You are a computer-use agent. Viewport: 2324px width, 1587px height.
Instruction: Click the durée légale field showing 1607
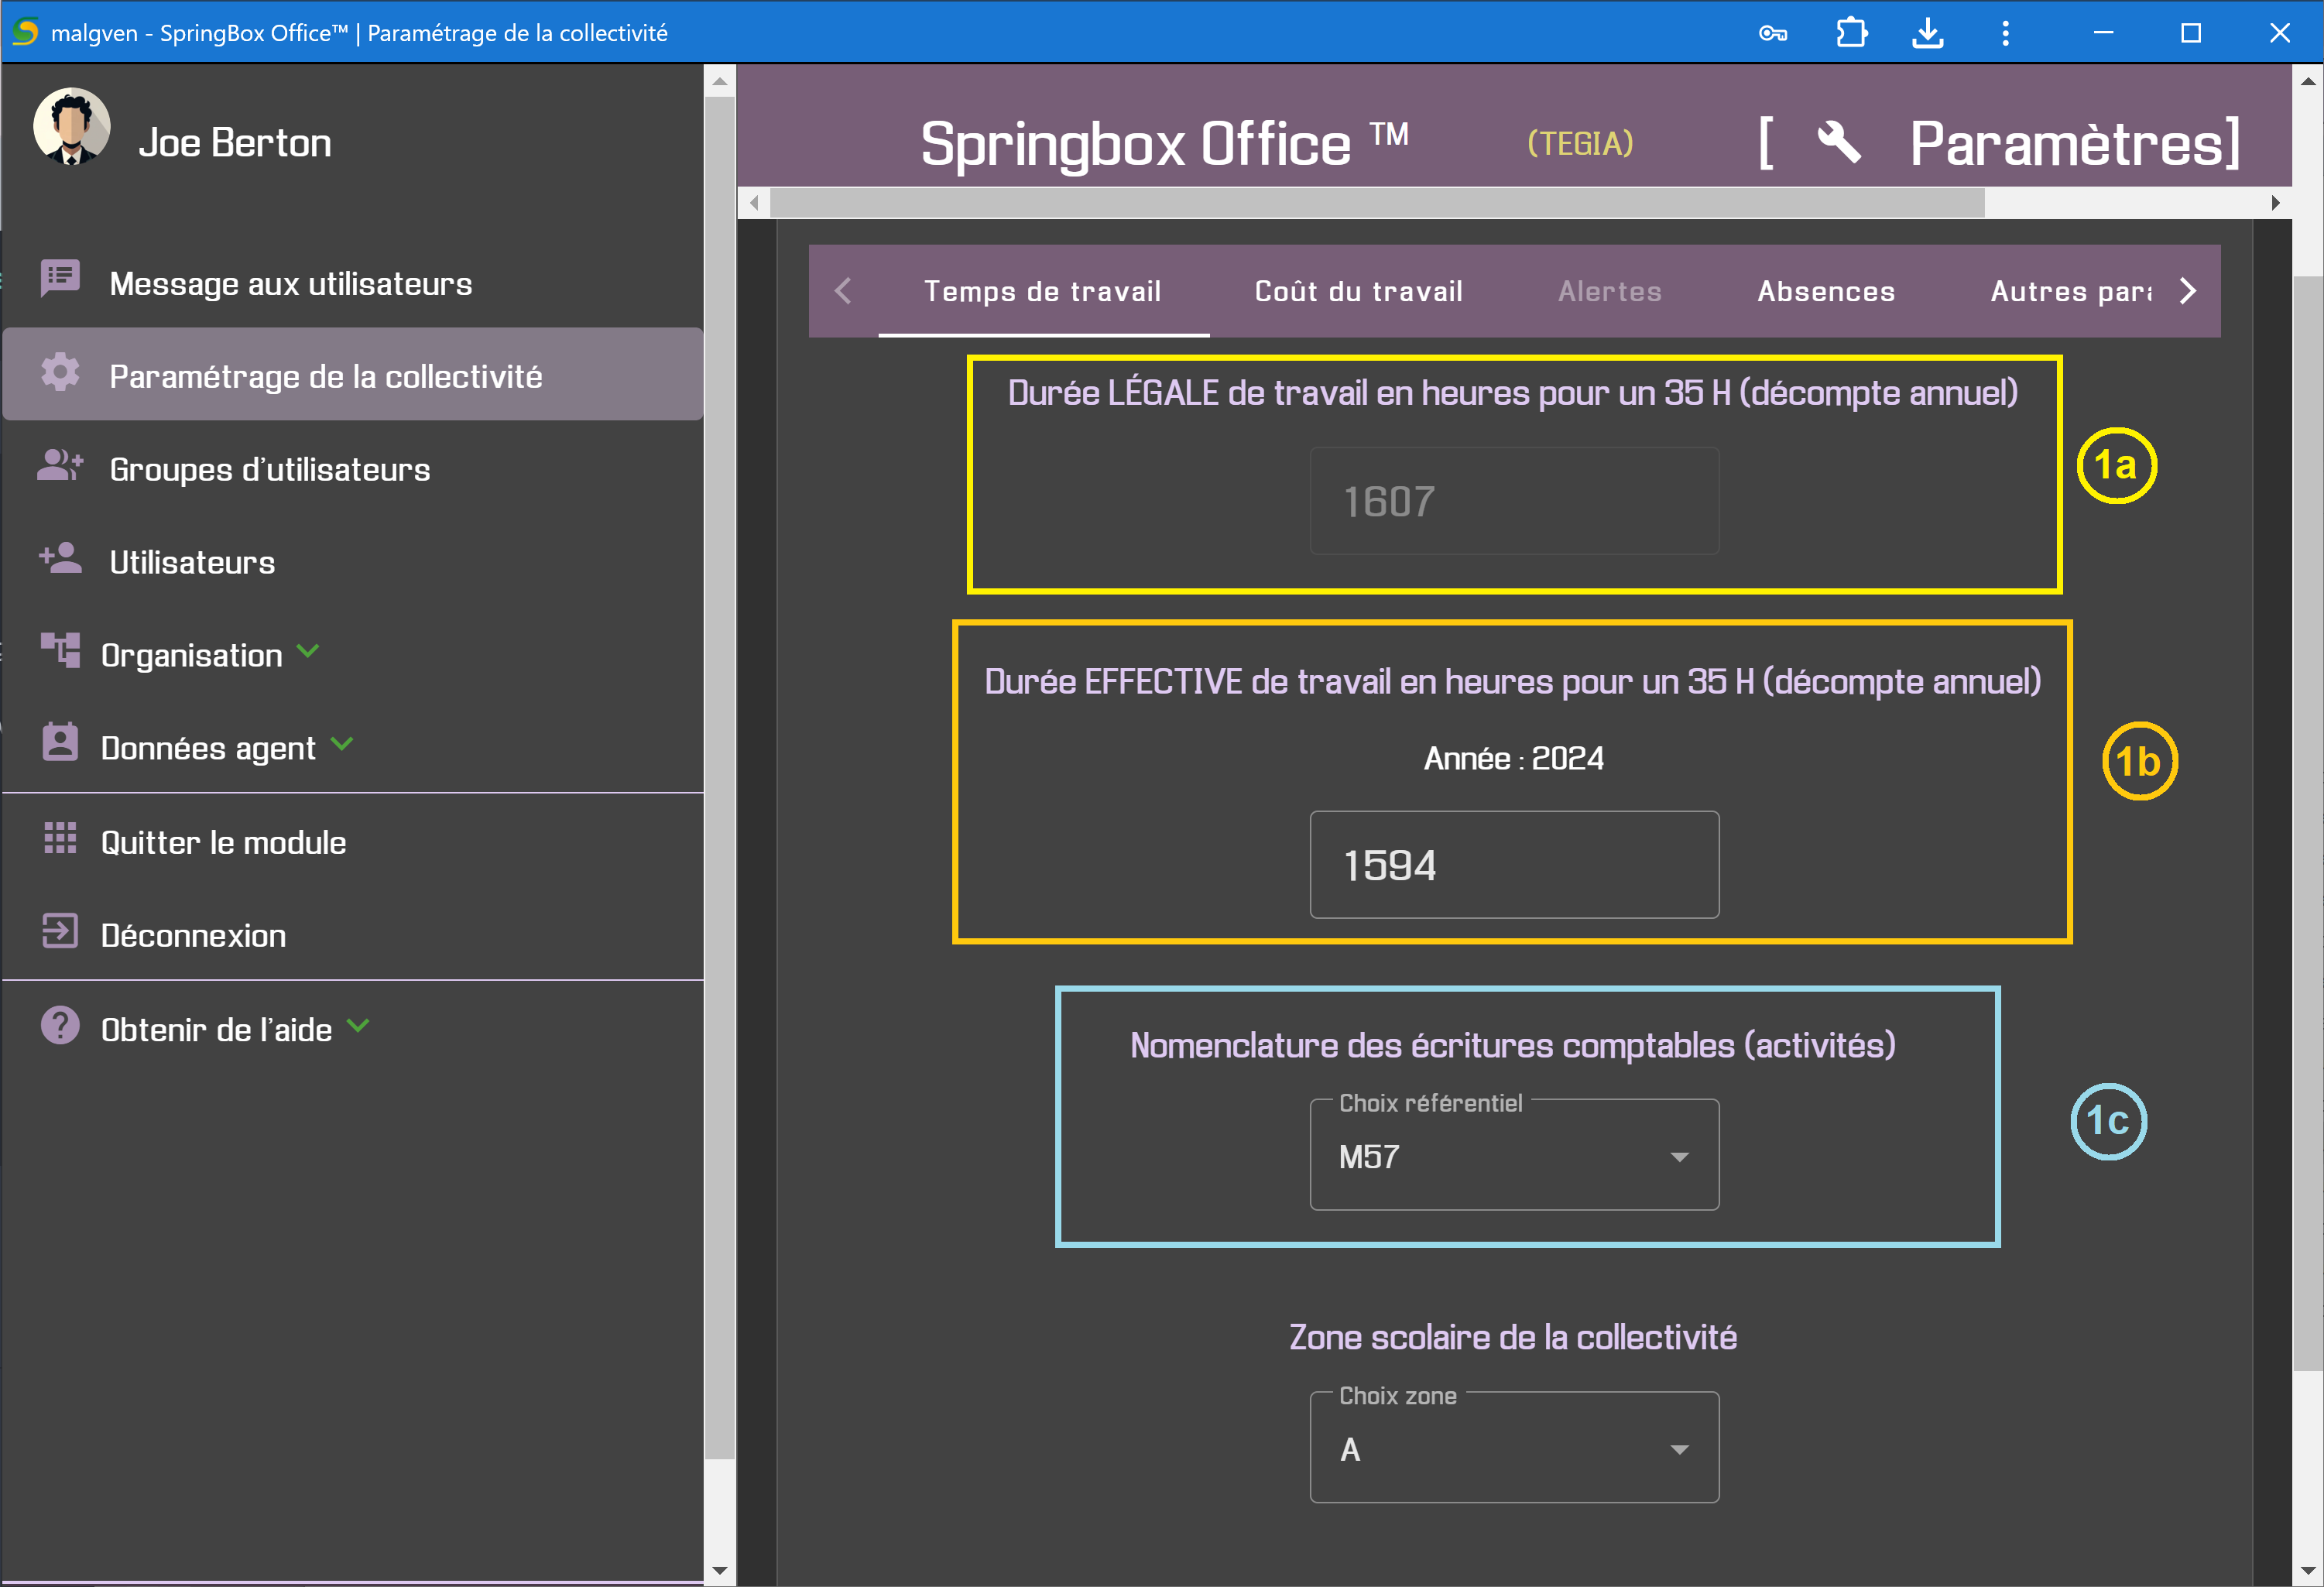click(1514, 501)
